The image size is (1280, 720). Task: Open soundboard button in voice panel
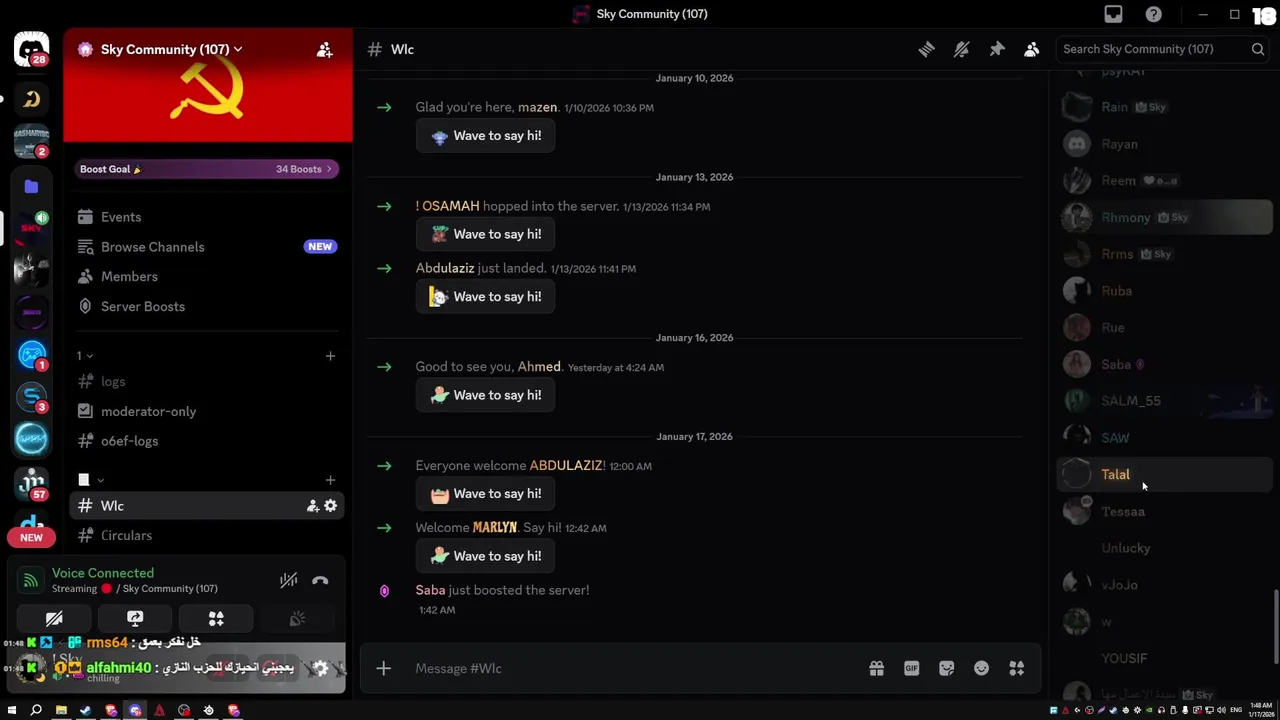click(x=297, y=619)
